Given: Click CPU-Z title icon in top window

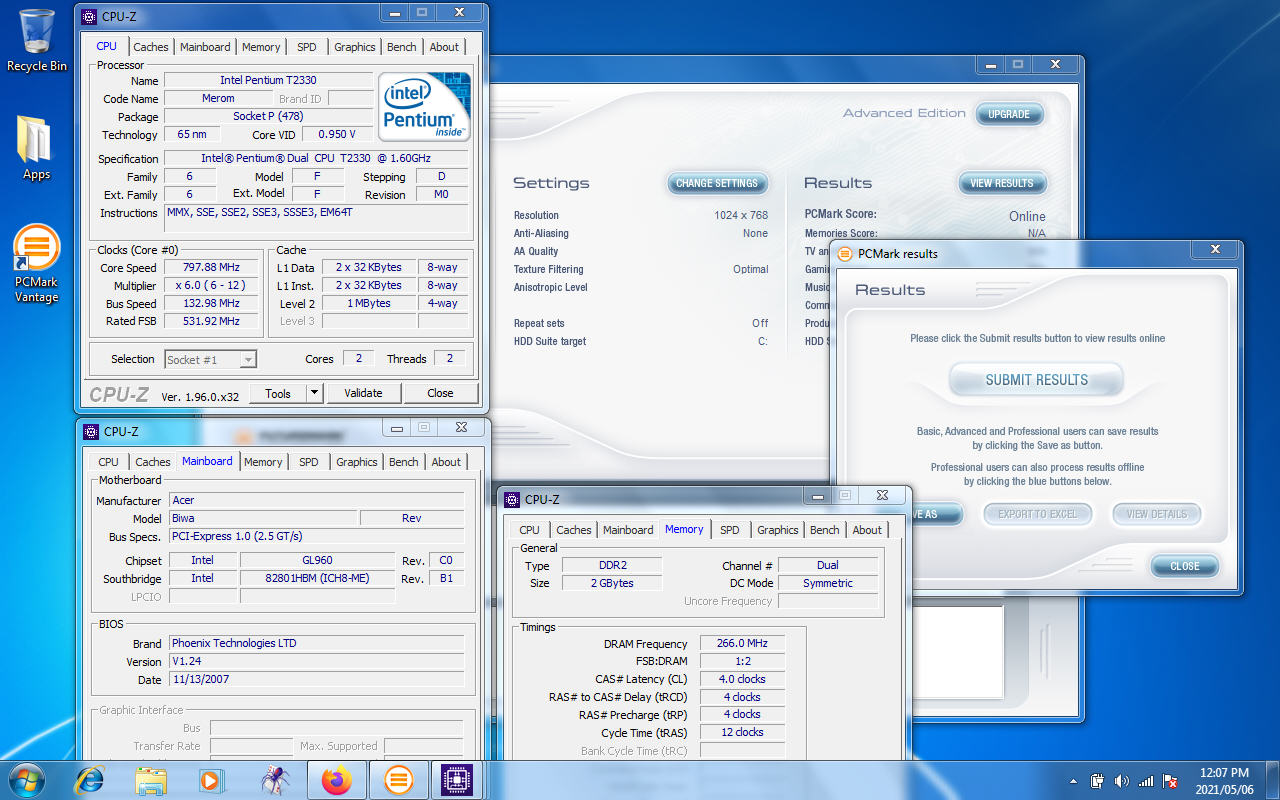Looking at the screenshot, I should click(89, 16).
